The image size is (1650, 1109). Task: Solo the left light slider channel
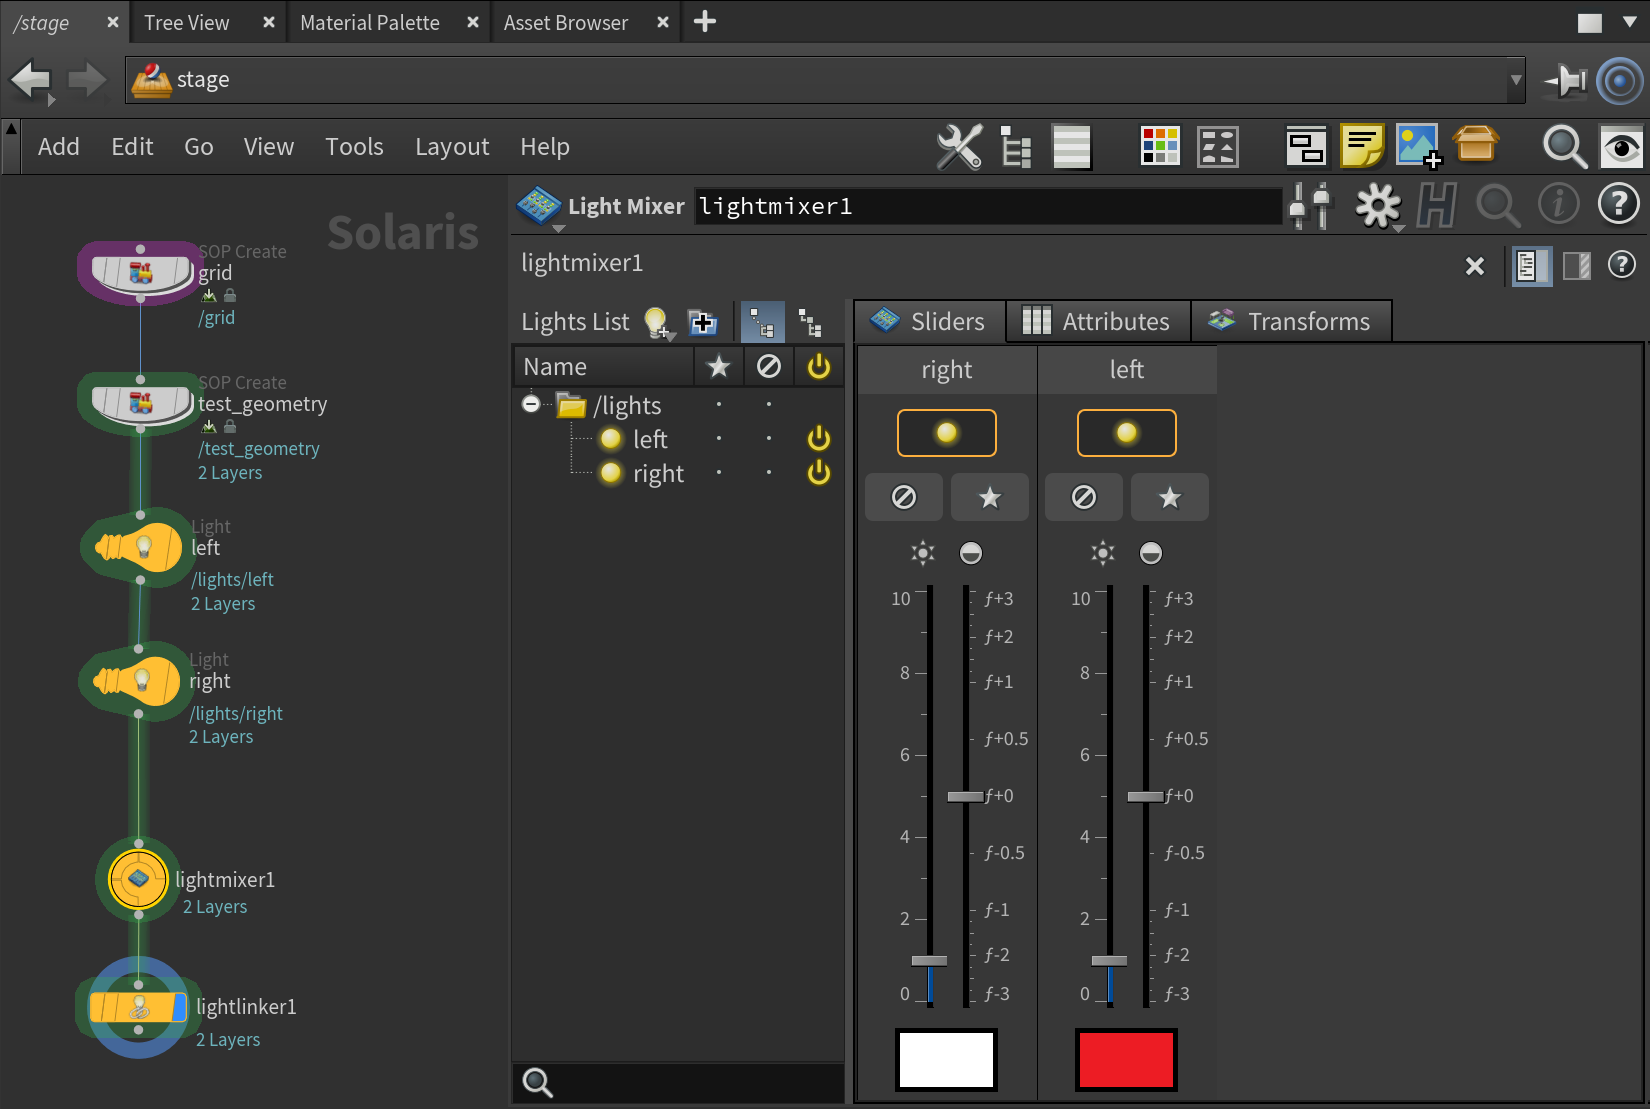pyautogui.click(x=1170, y=497)
